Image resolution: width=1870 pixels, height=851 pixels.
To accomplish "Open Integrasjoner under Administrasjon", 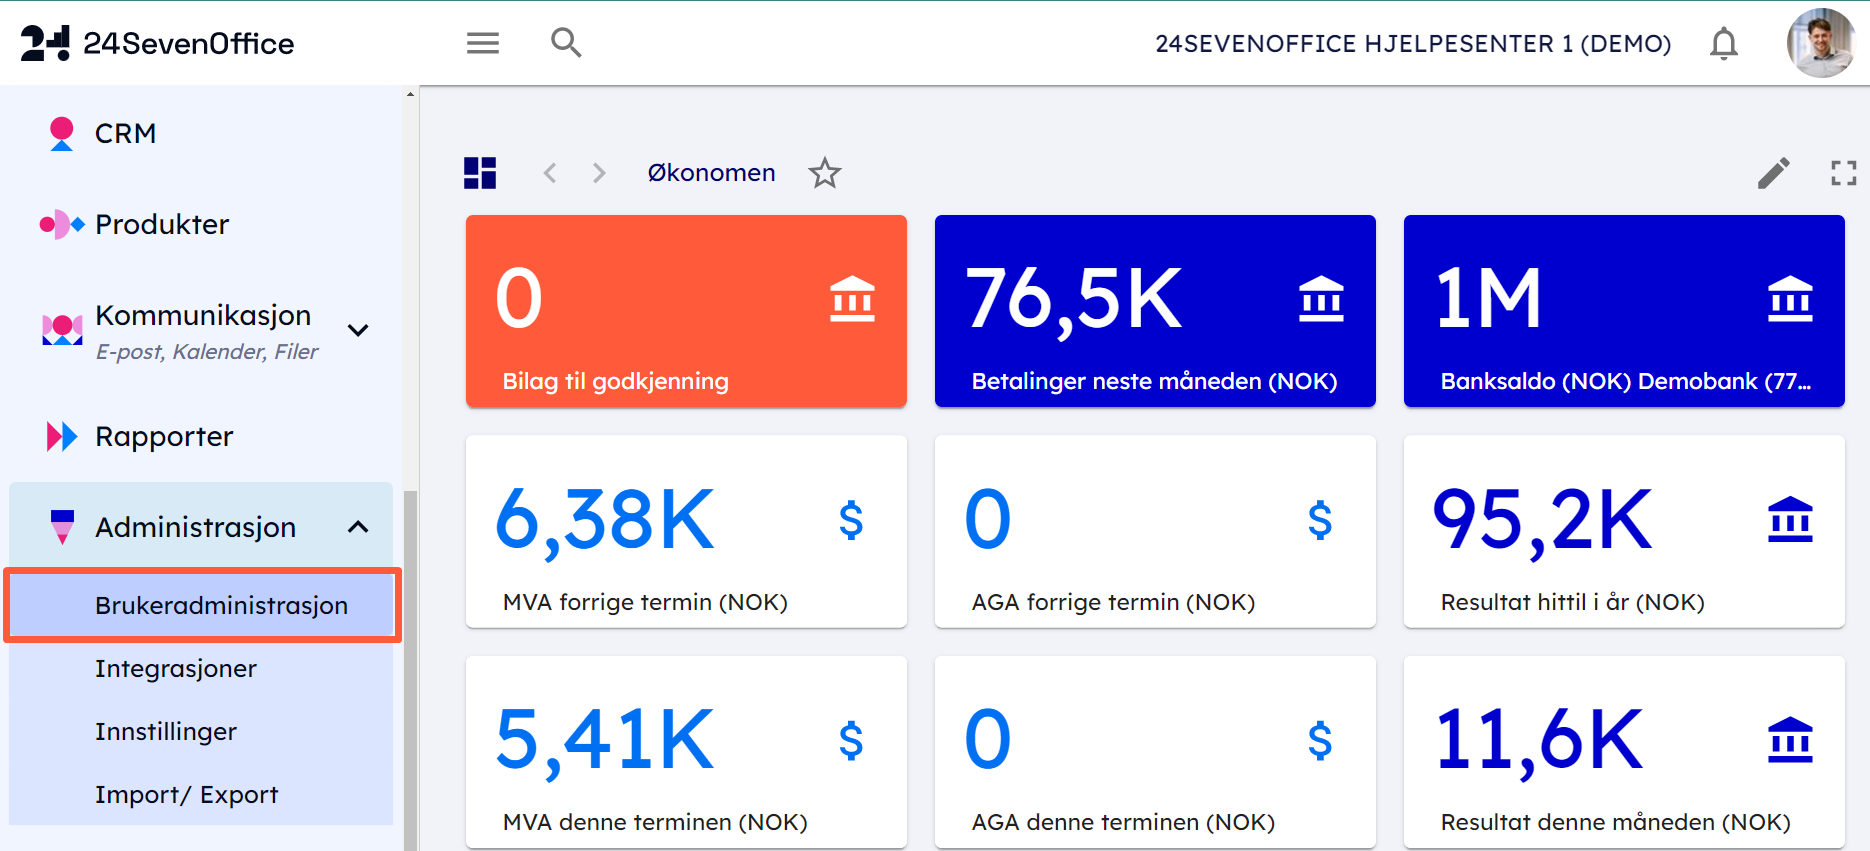I will tap(176, 668).
